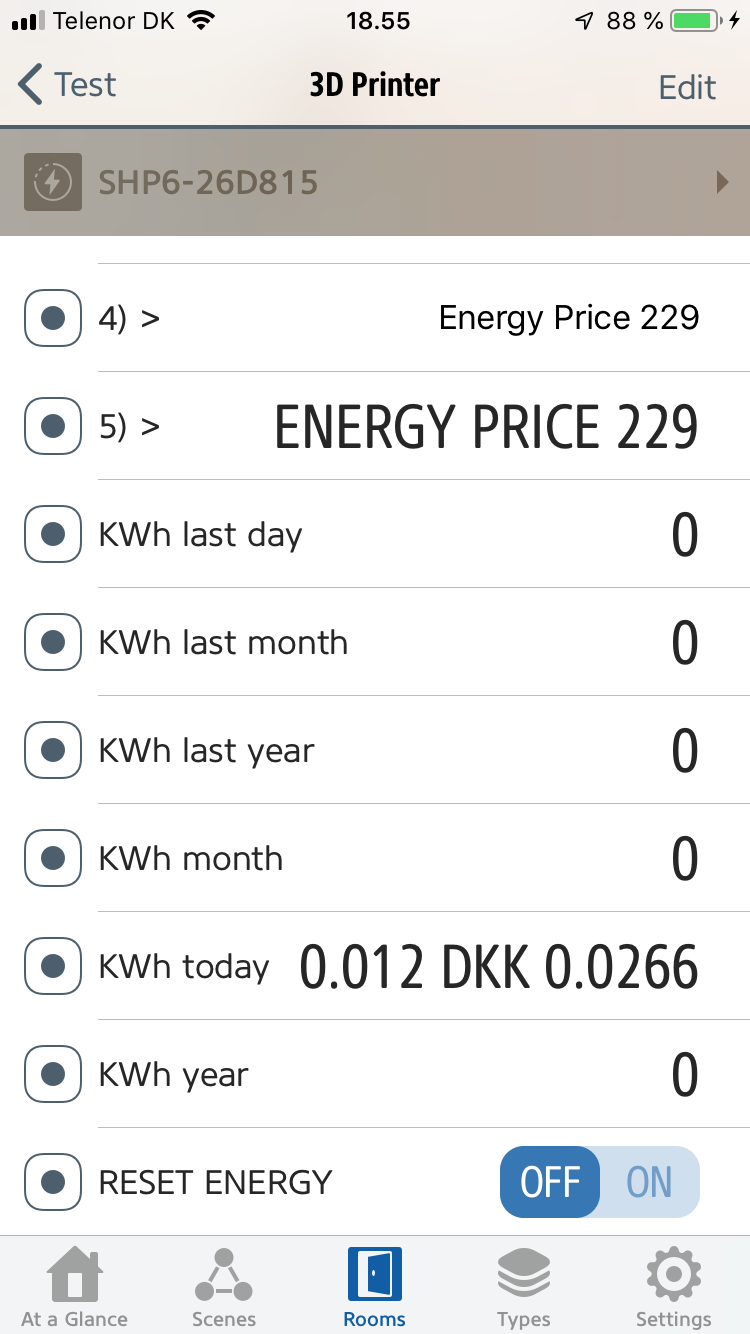
Task: Open the Settings gear icon
Action: pos(673,1274)
